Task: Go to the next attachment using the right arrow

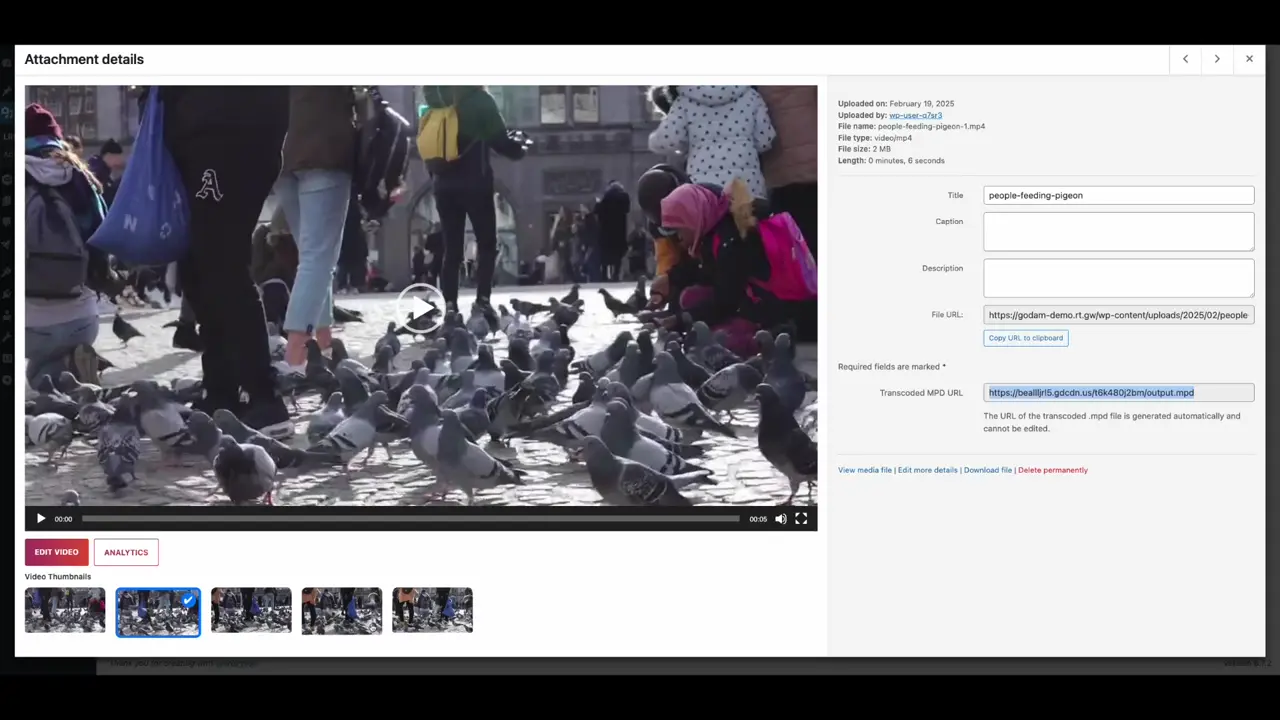Action: coord(1217,59)
